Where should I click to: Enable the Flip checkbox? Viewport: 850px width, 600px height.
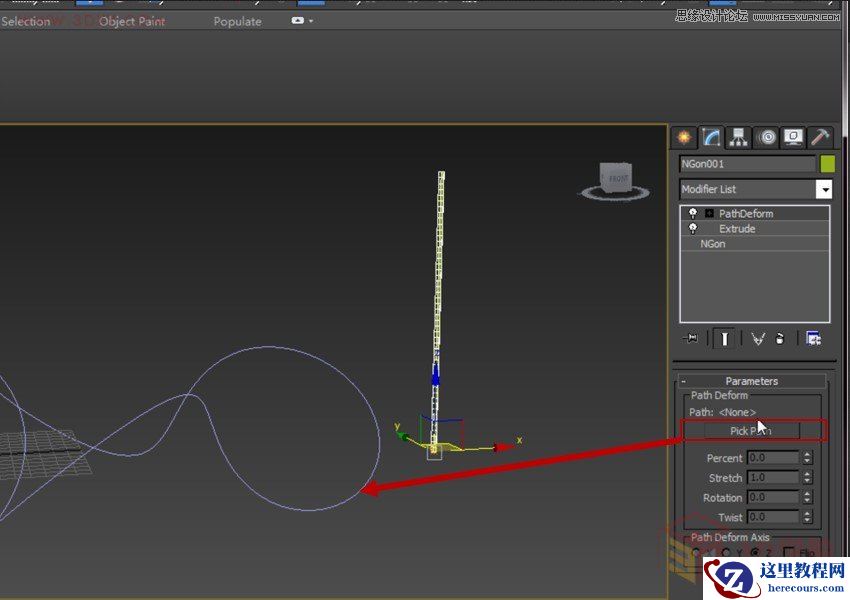point(788,550)
